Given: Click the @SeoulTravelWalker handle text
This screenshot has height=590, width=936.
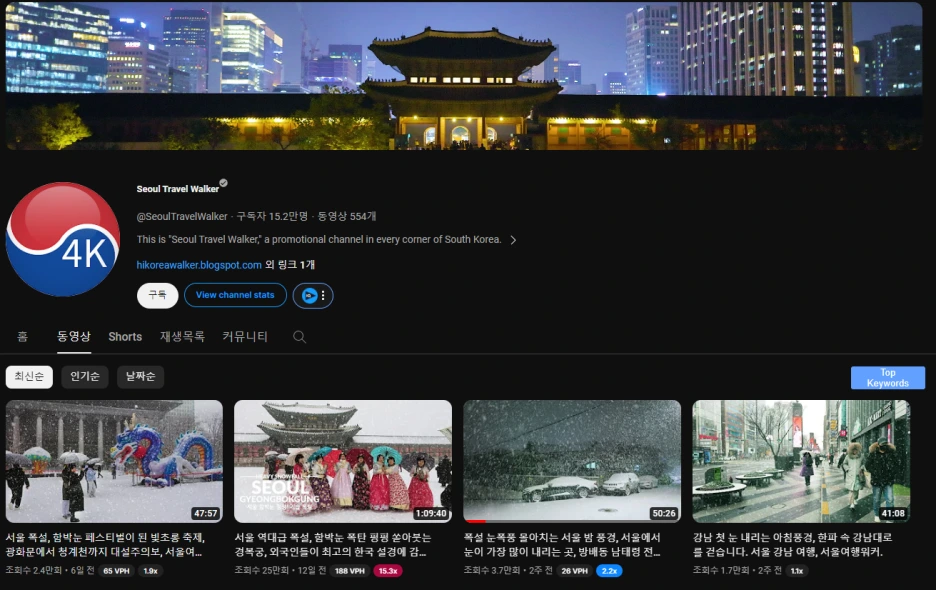Looking at the screenshot, I should (182, 216).
